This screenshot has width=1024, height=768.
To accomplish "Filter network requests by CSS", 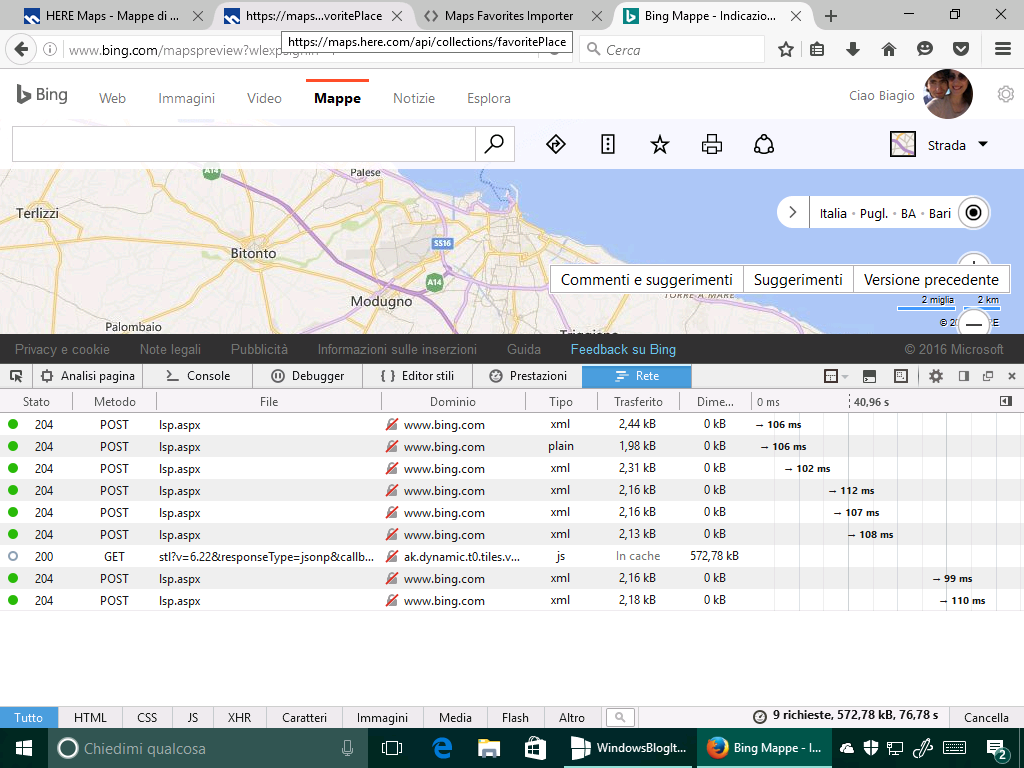I will 147,717.
